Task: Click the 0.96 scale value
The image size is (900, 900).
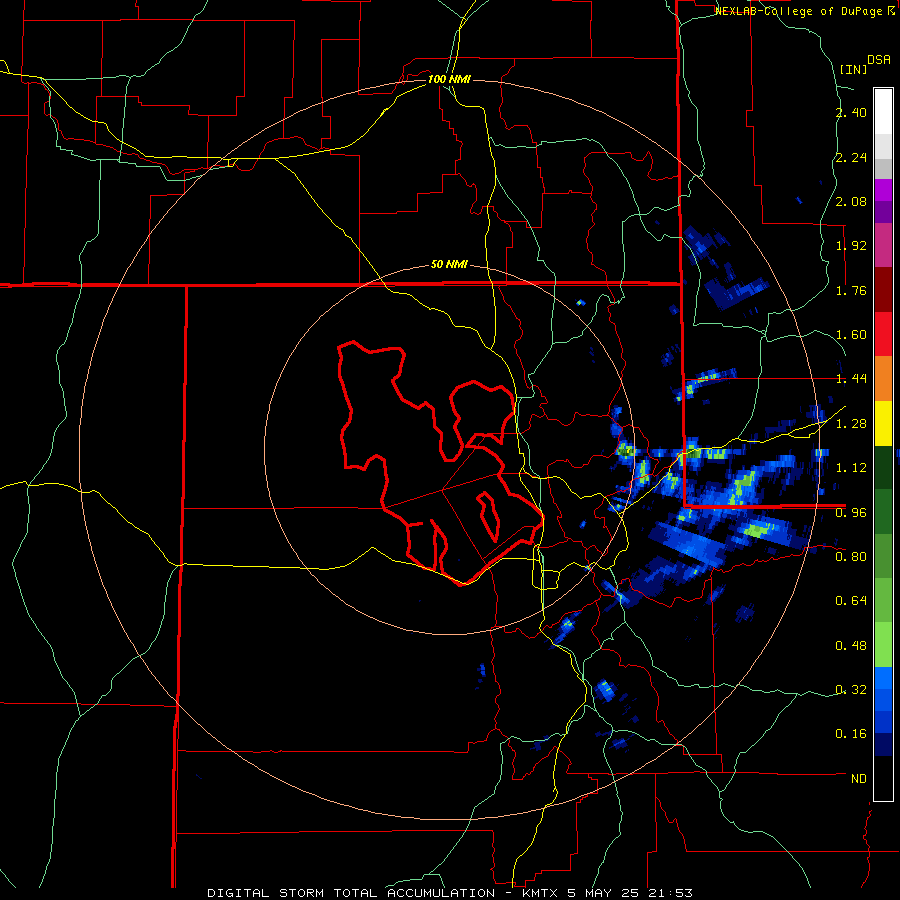Action: click(851, 513)
